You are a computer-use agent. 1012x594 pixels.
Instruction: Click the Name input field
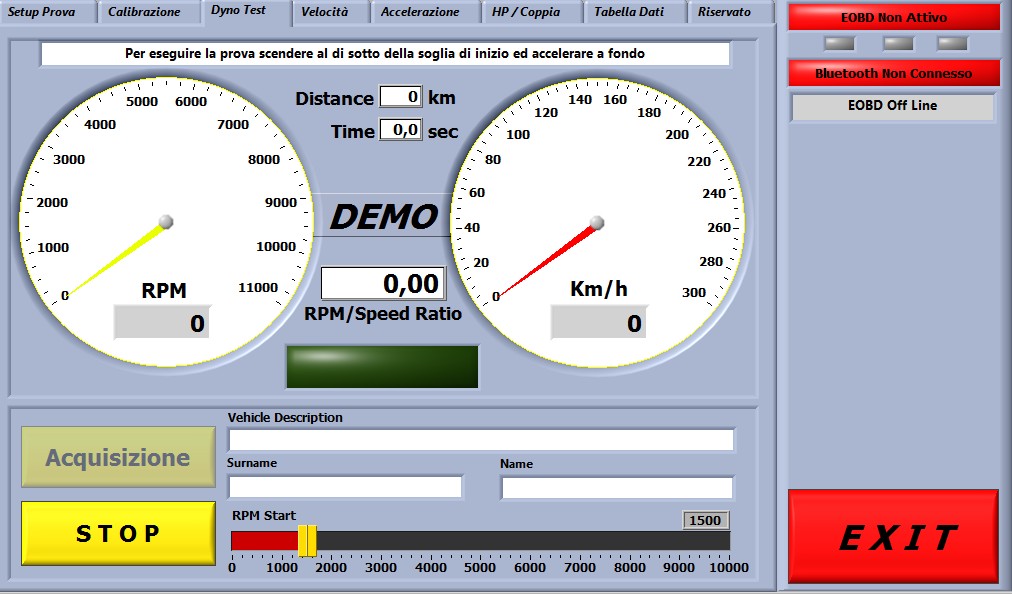[x=617, y=487]
